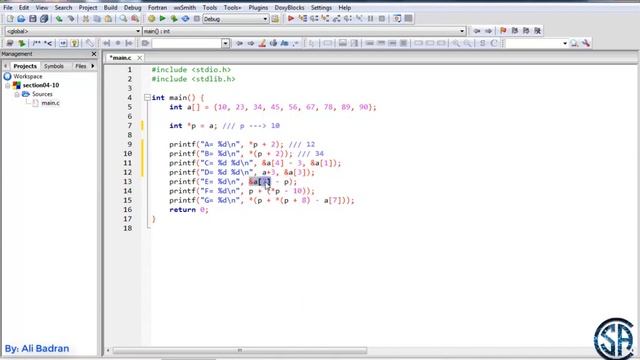640x360 pixels.
Task: Open the File menu
Action: click(8, 7)
